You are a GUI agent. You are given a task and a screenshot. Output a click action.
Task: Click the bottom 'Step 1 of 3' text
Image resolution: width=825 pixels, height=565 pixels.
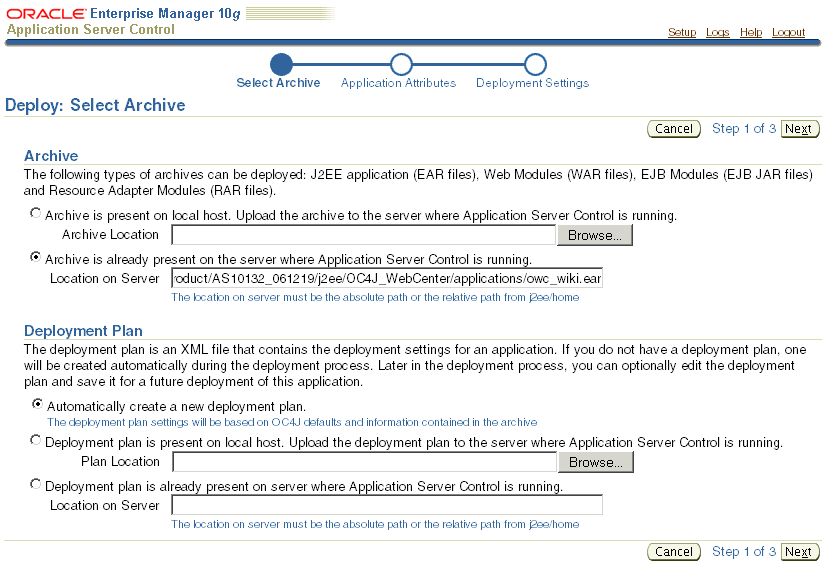(x=744, y=551)
